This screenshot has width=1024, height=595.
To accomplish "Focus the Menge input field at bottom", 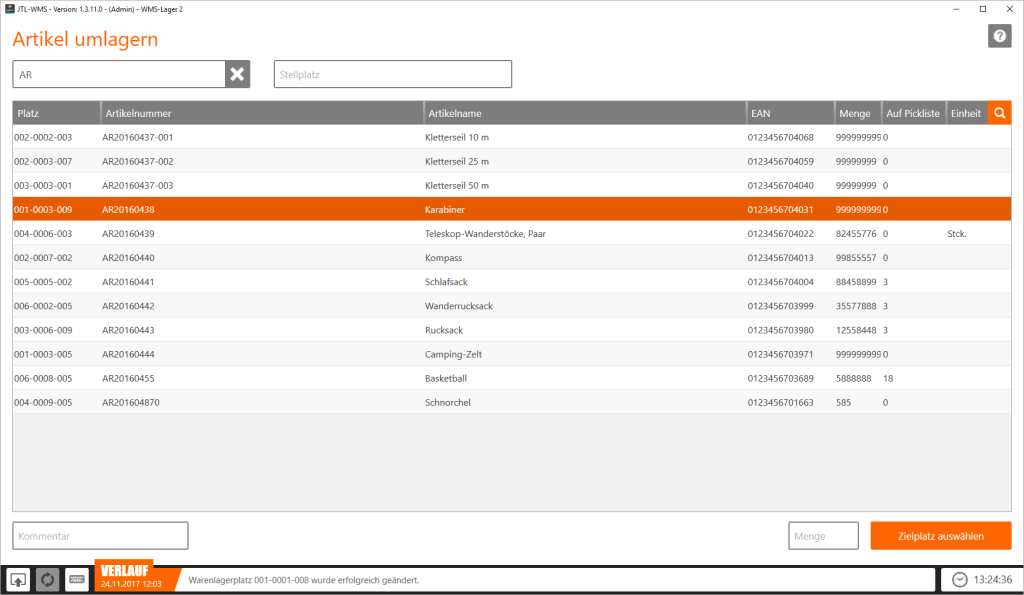I will [823, 536].
